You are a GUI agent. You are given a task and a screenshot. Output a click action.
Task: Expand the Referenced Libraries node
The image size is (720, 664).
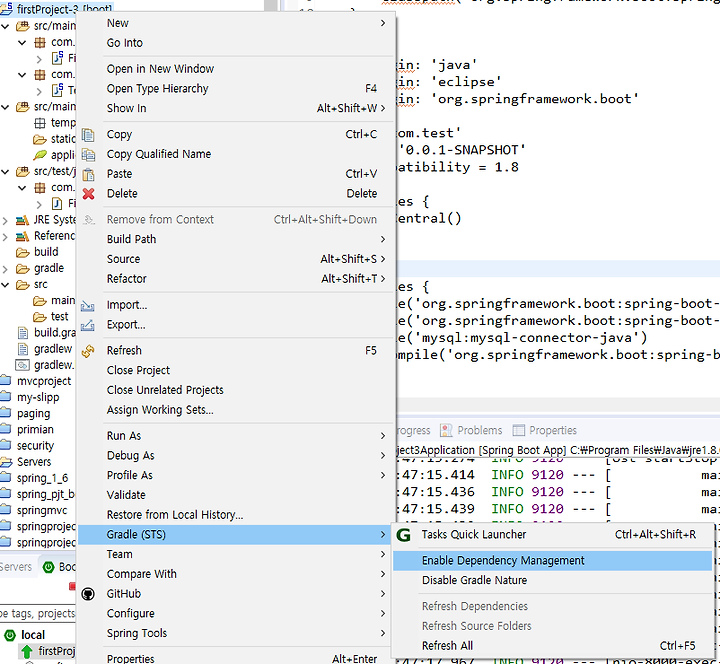tap(5, 237)
